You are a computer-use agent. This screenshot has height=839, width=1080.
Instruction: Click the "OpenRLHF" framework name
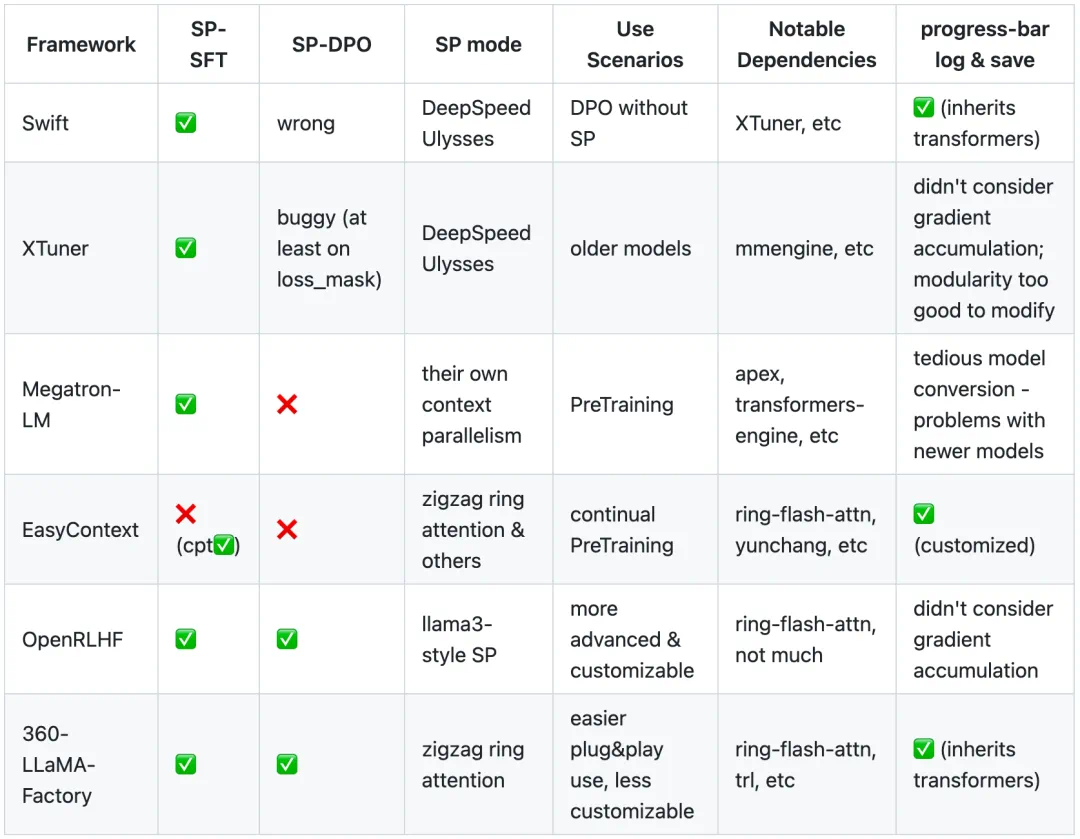(73, 639)
